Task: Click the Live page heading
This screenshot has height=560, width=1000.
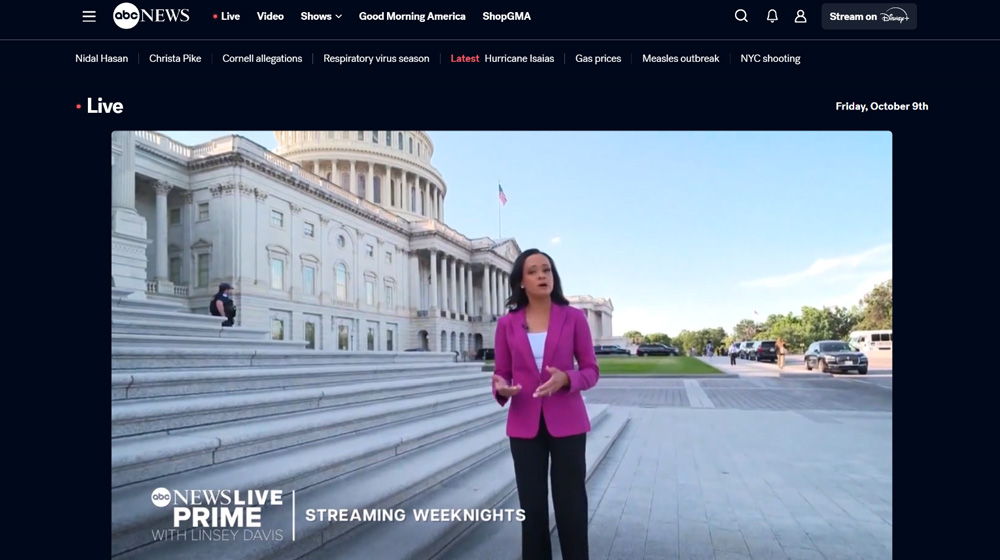Action: 105,106
